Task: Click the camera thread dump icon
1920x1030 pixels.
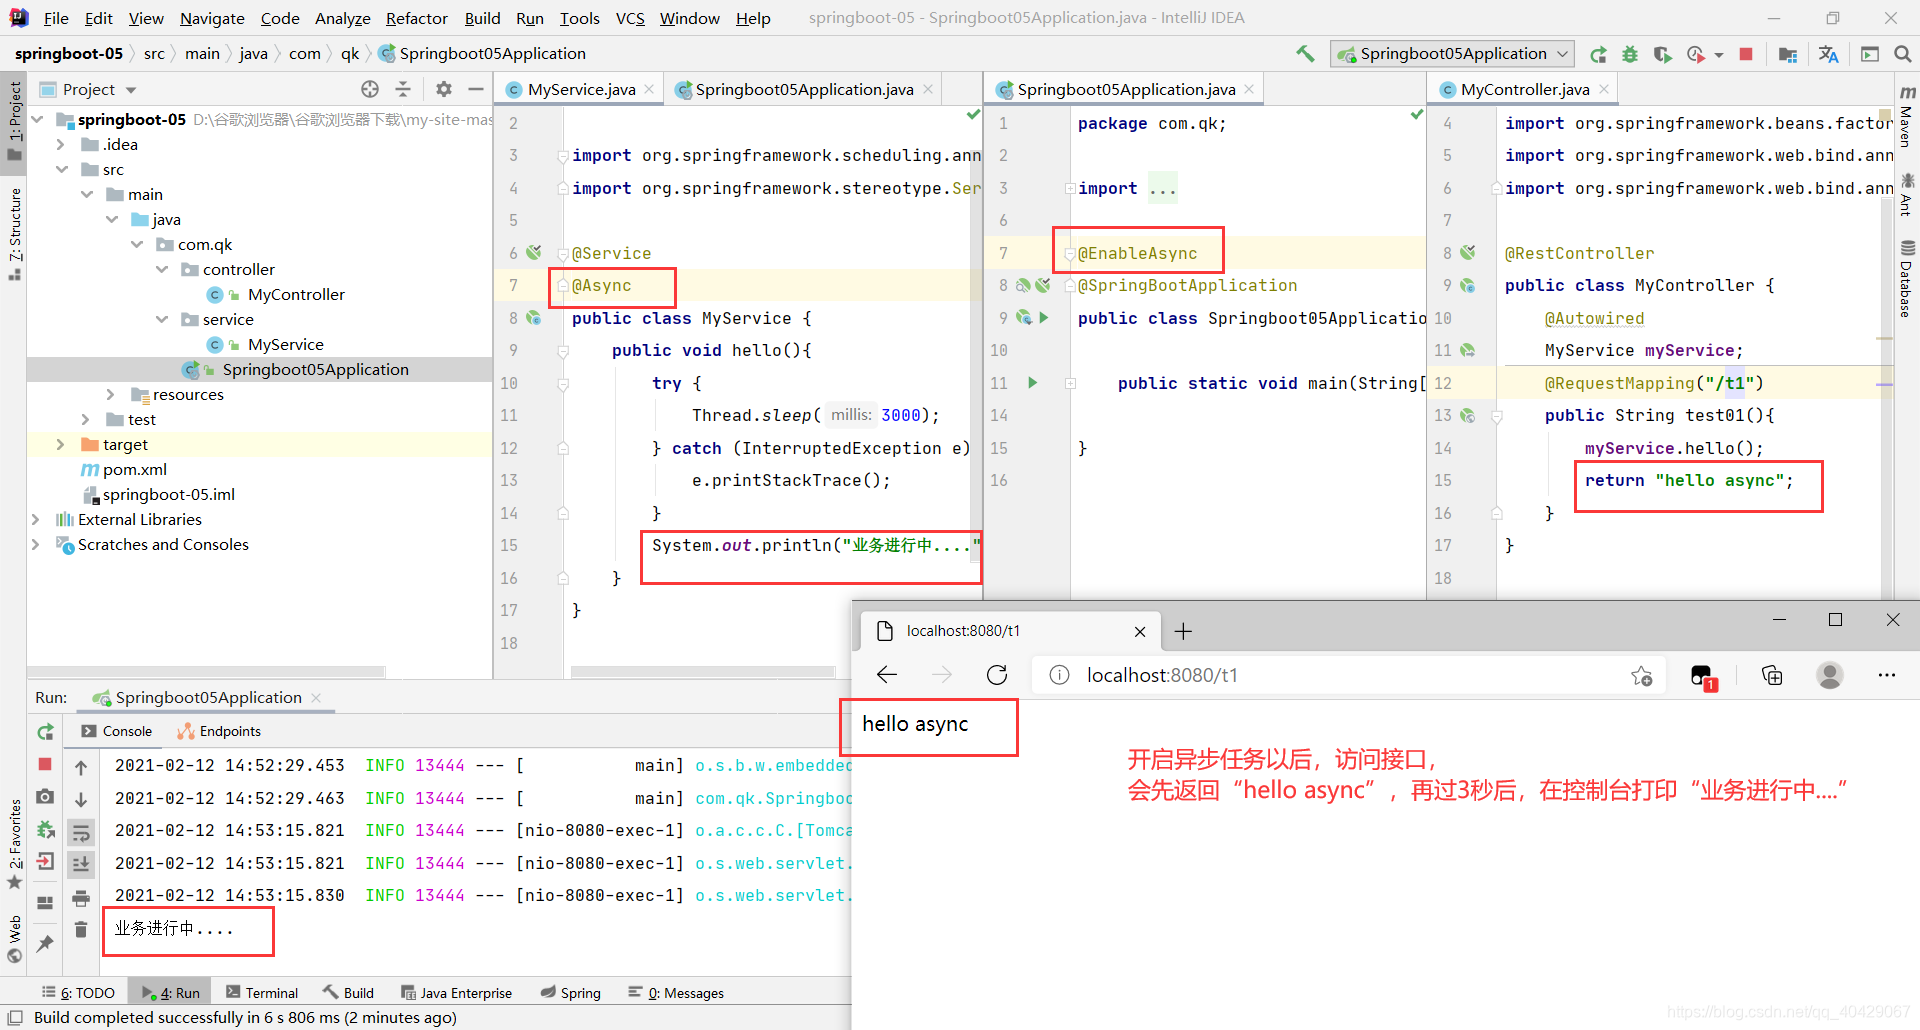Action: click(45, 797)
